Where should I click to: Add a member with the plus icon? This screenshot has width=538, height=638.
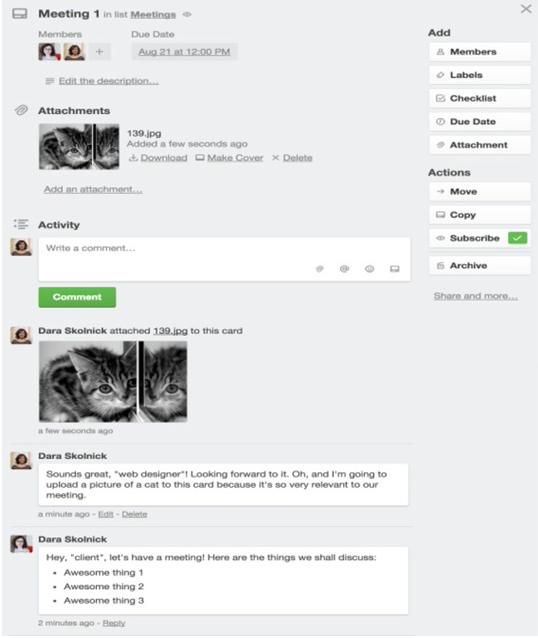point(100,52)
